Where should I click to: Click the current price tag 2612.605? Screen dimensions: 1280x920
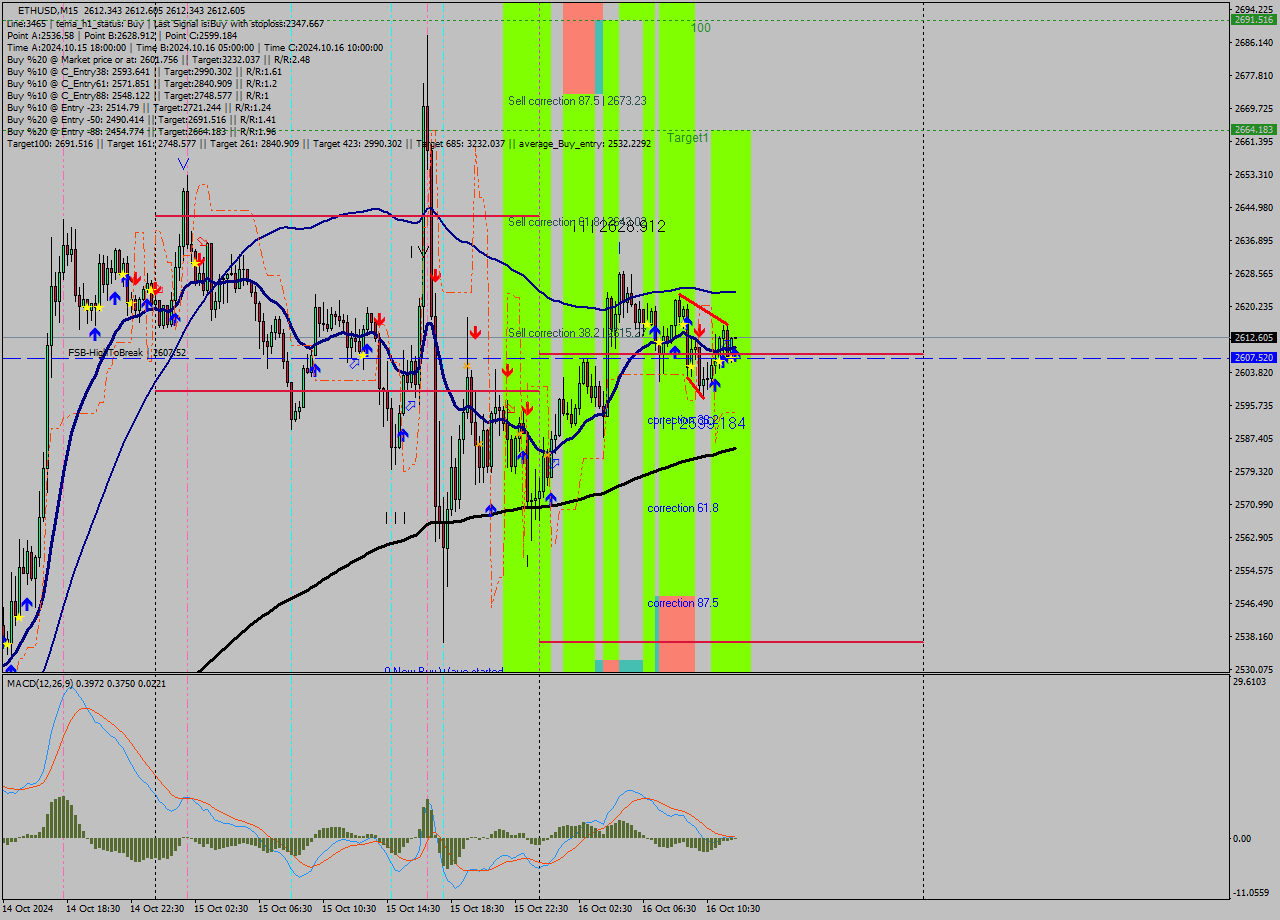pos(1254,338)
